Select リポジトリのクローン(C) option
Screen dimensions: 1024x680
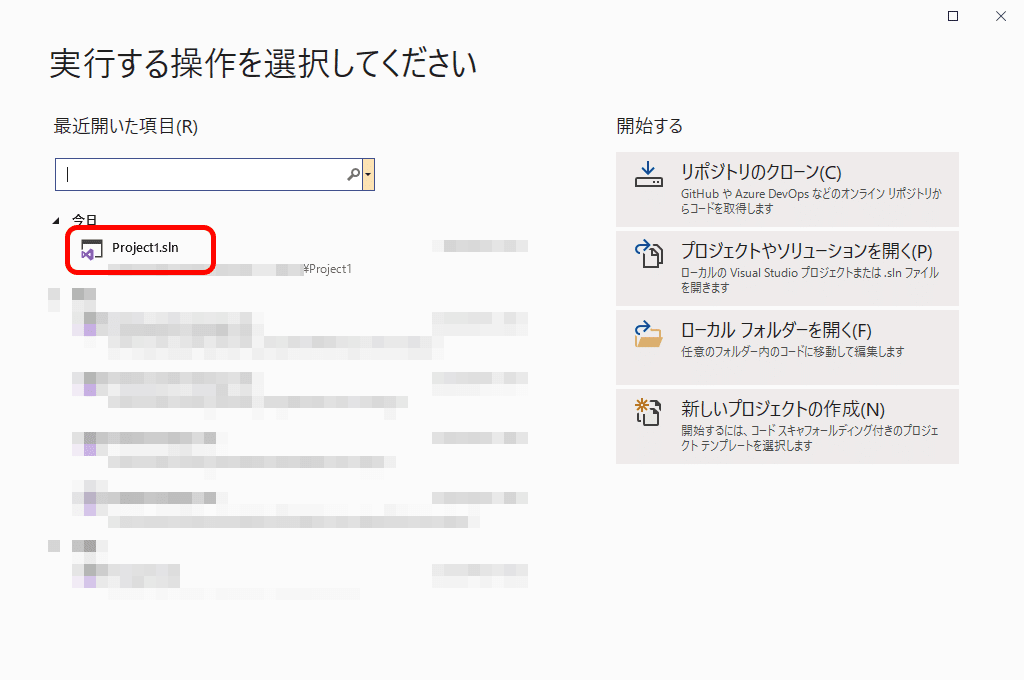point(787,189)
